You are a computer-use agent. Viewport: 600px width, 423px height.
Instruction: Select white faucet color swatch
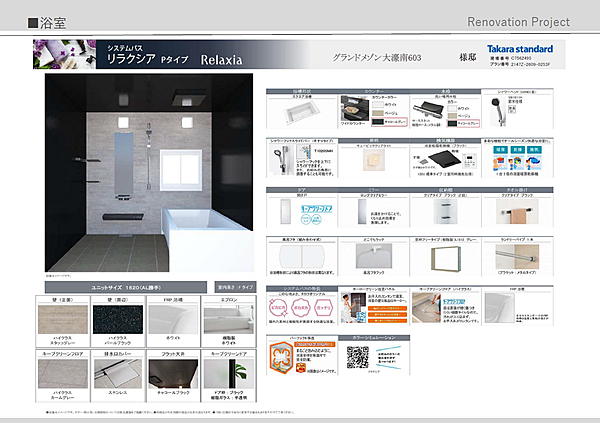pyautogui.click(x=452, y=108)
